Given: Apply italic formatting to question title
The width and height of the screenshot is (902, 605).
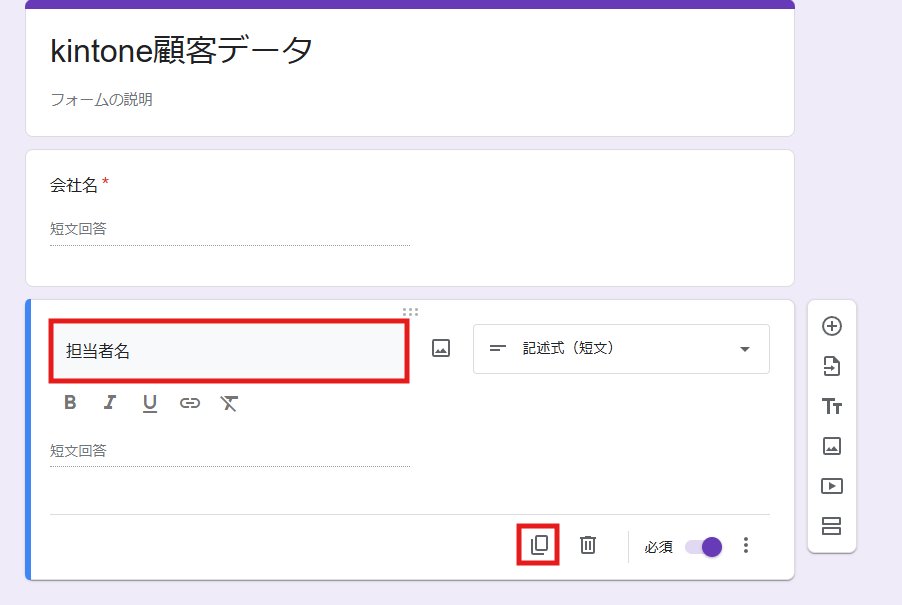Looking at the screenshot, I should pos(110,403).
